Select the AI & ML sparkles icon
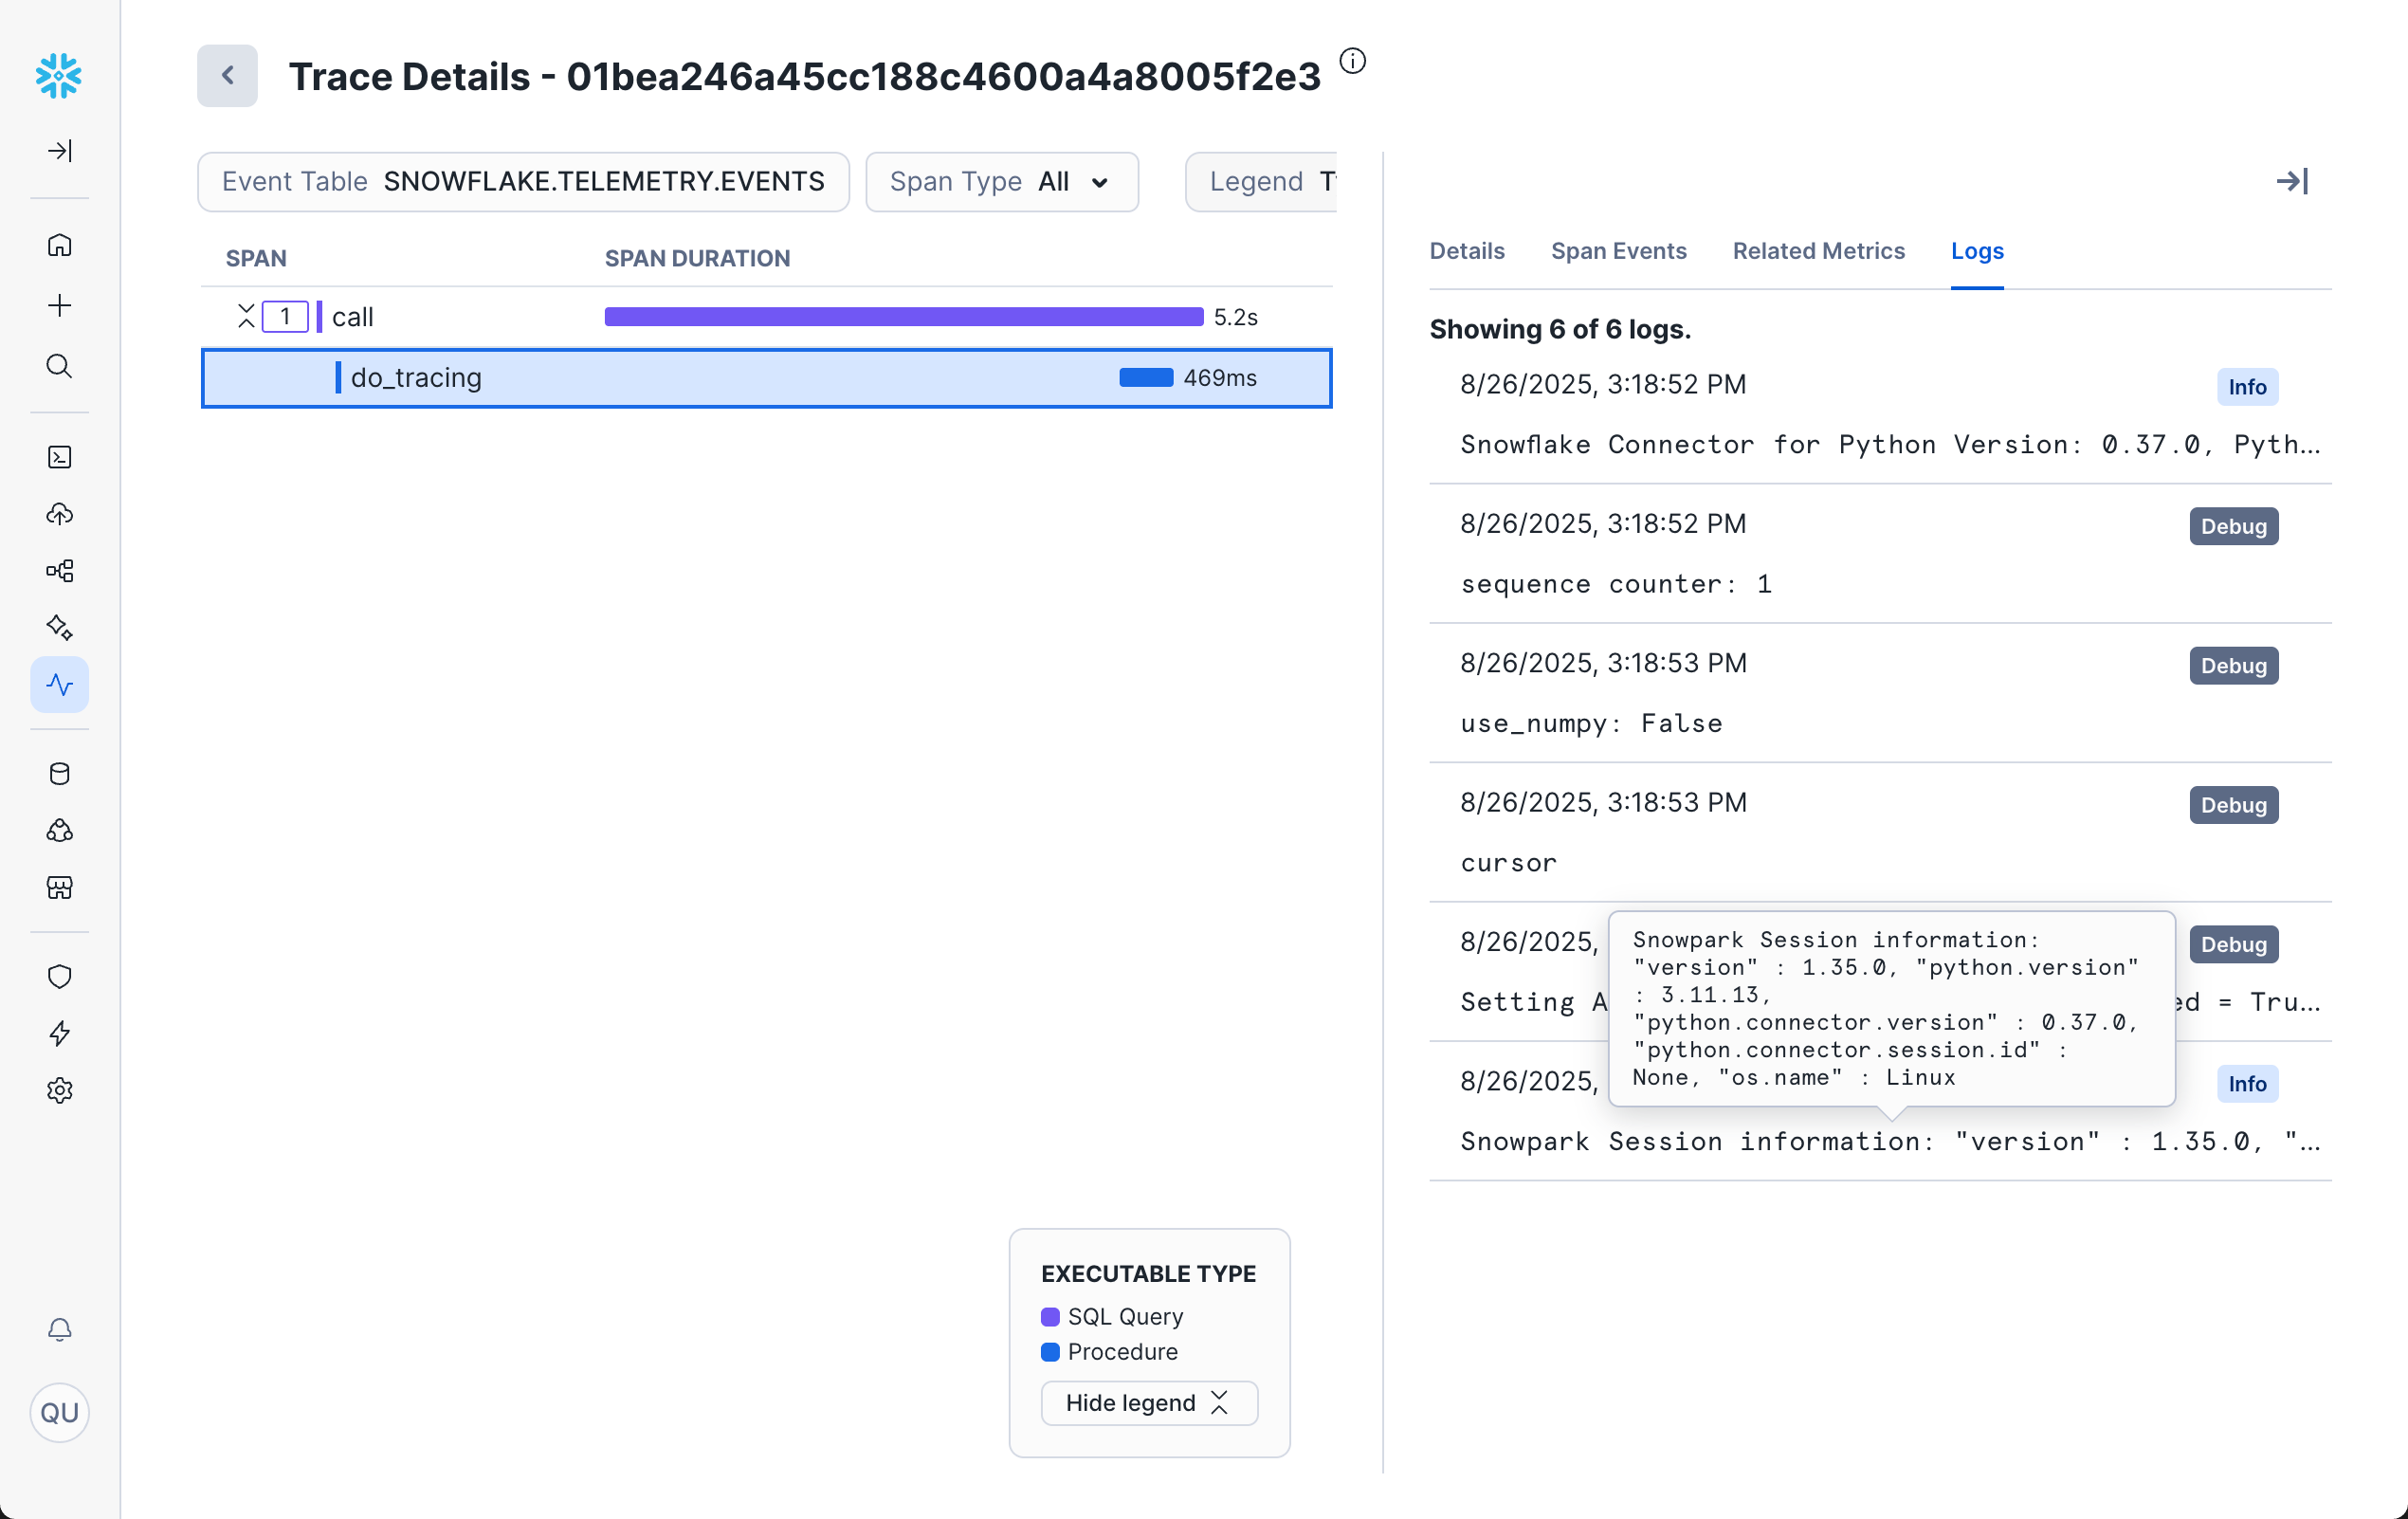This screenshot has width=2408, height=1519. 59,627
